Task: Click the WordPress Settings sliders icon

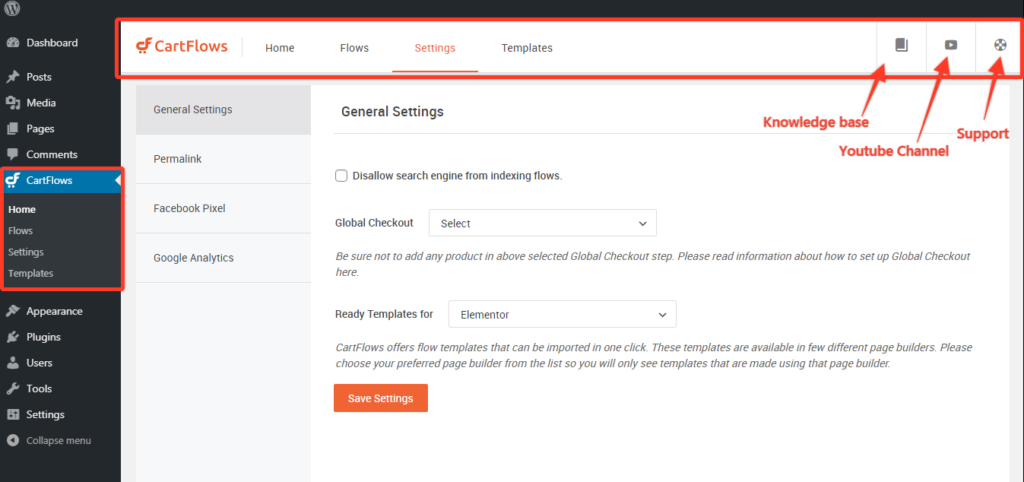Action: pos(12,415)
